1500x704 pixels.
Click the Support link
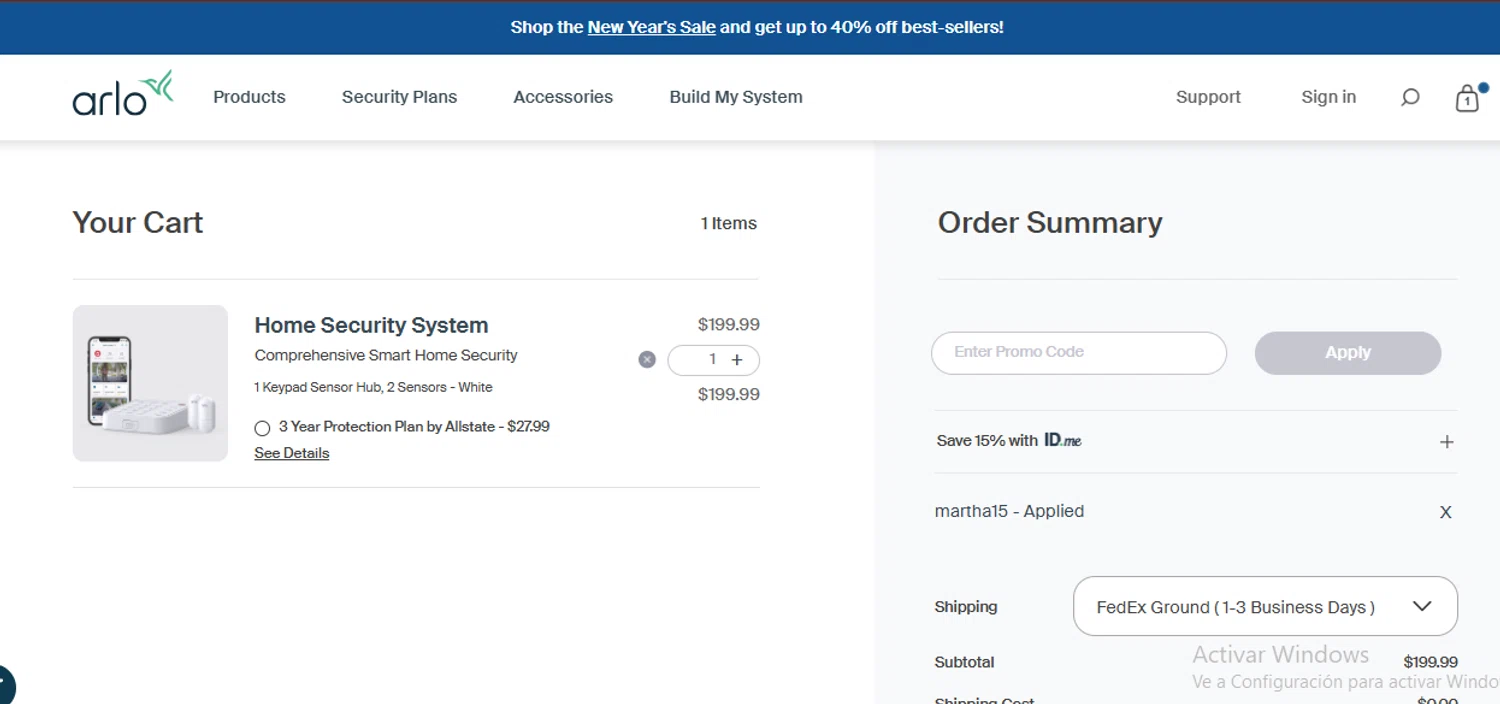click(1208, 97)
